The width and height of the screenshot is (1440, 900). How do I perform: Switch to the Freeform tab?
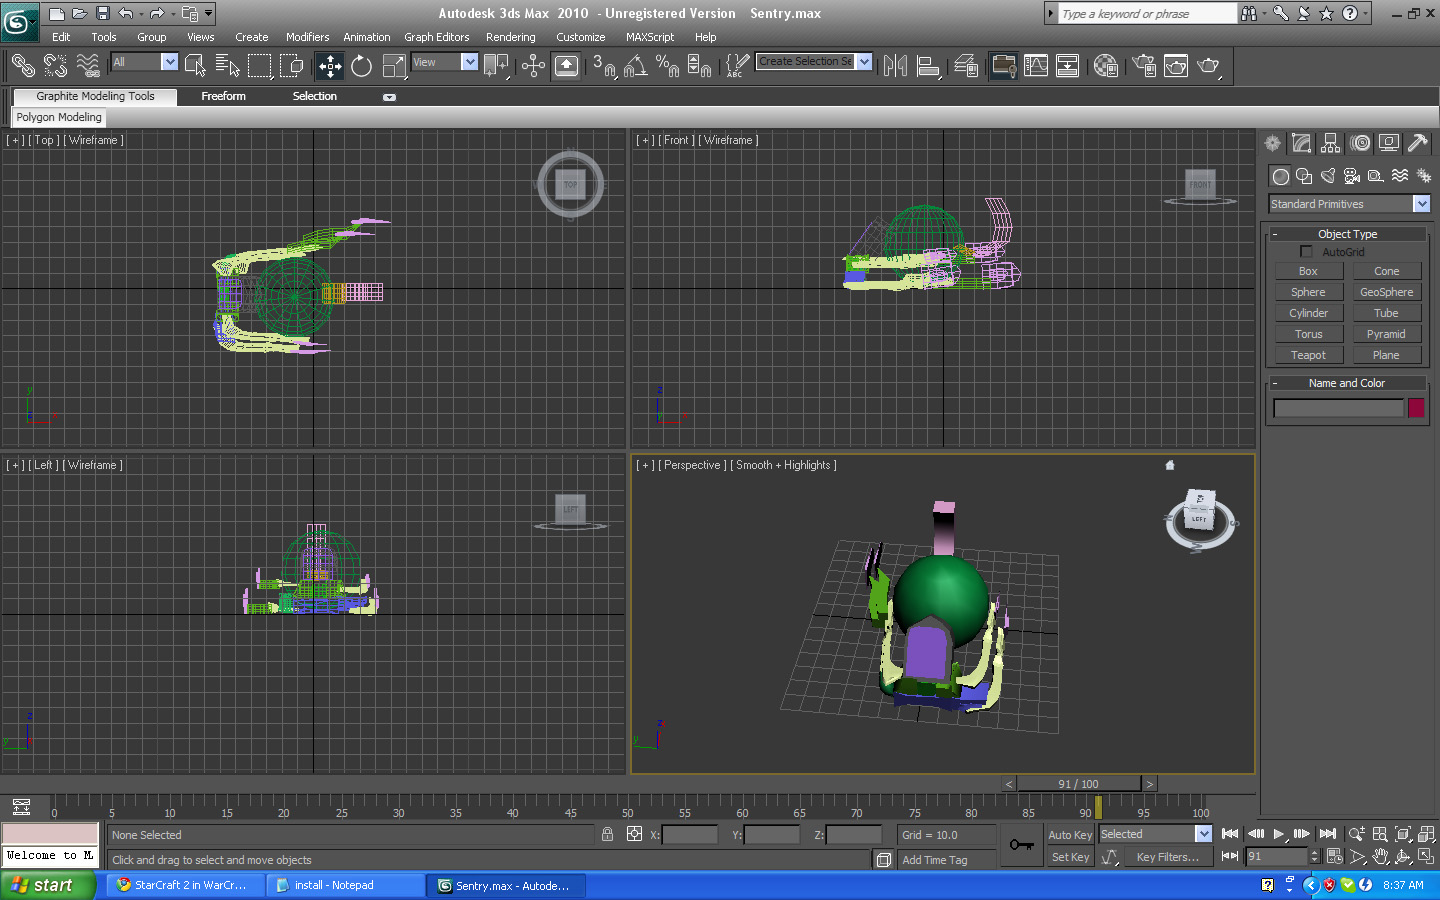coord(223,96)
